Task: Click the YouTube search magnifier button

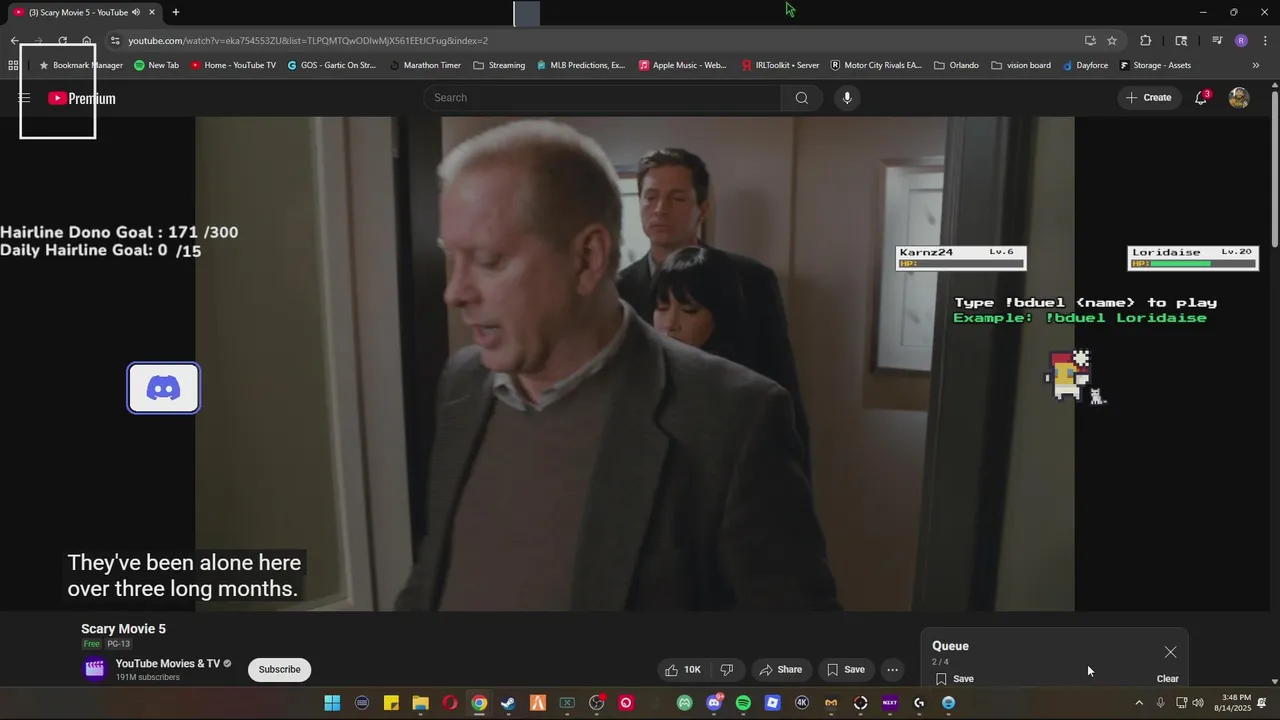Action: pyautogui.click(x=801, y=98)
